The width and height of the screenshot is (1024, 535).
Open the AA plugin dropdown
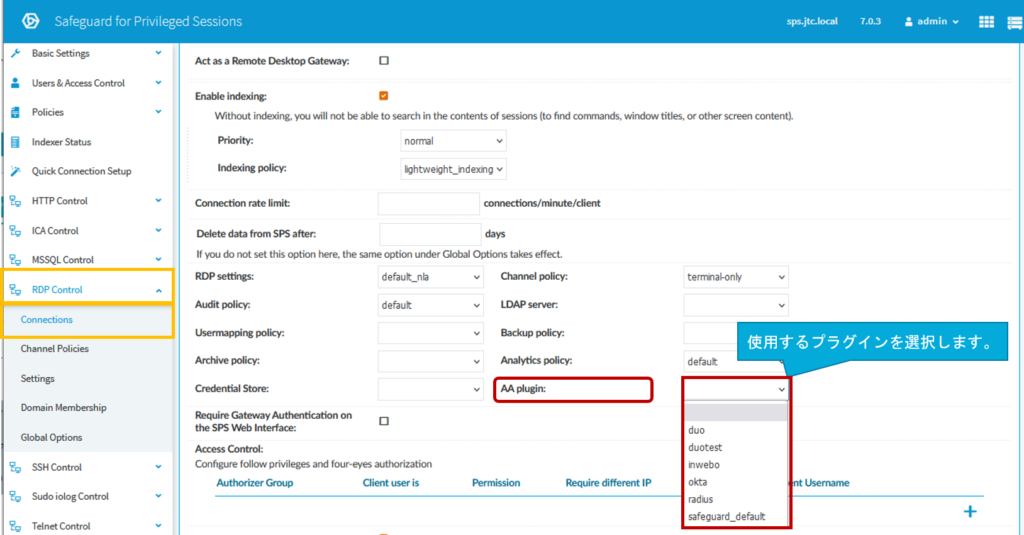point(736,389)
